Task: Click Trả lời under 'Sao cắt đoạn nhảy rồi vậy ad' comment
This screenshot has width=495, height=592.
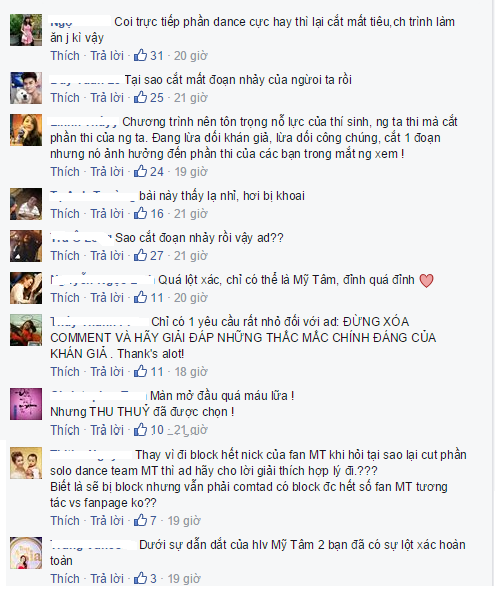Action: [107, 255]
